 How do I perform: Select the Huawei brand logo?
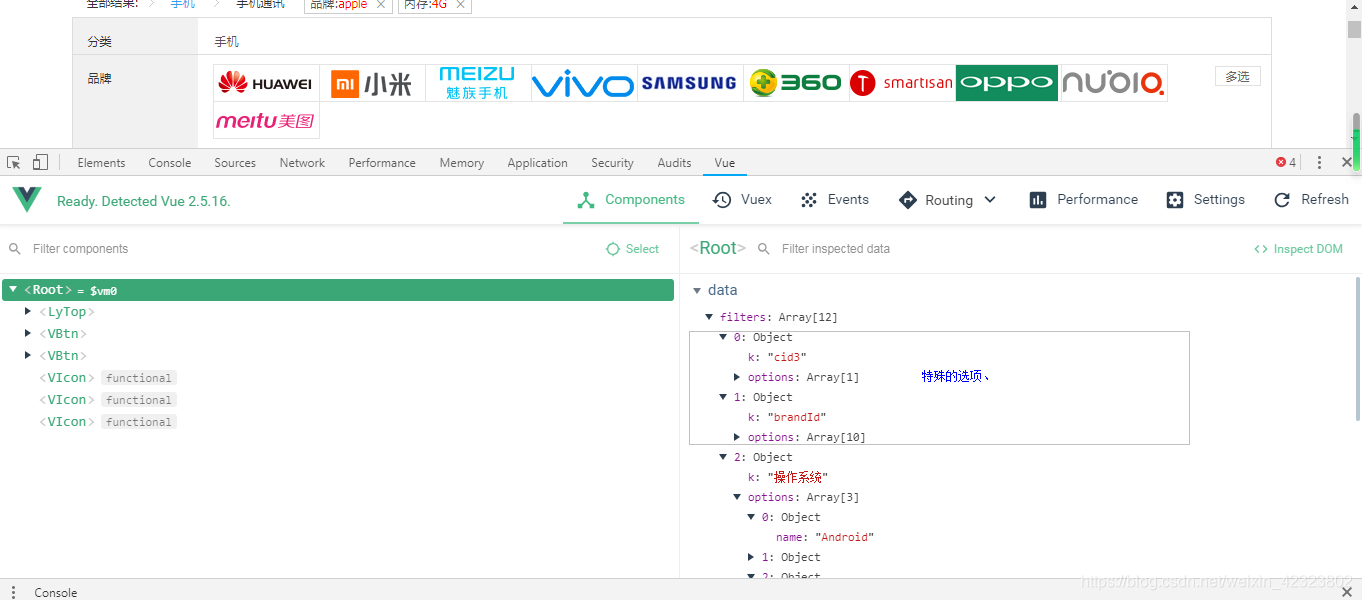(266, 83)
